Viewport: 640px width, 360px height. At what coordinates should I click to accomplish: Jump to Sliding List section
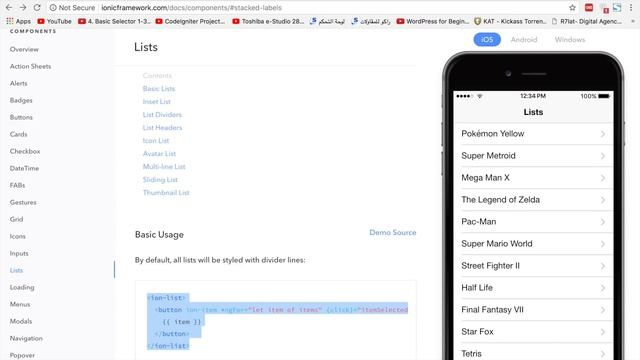[x=160, y=180]
